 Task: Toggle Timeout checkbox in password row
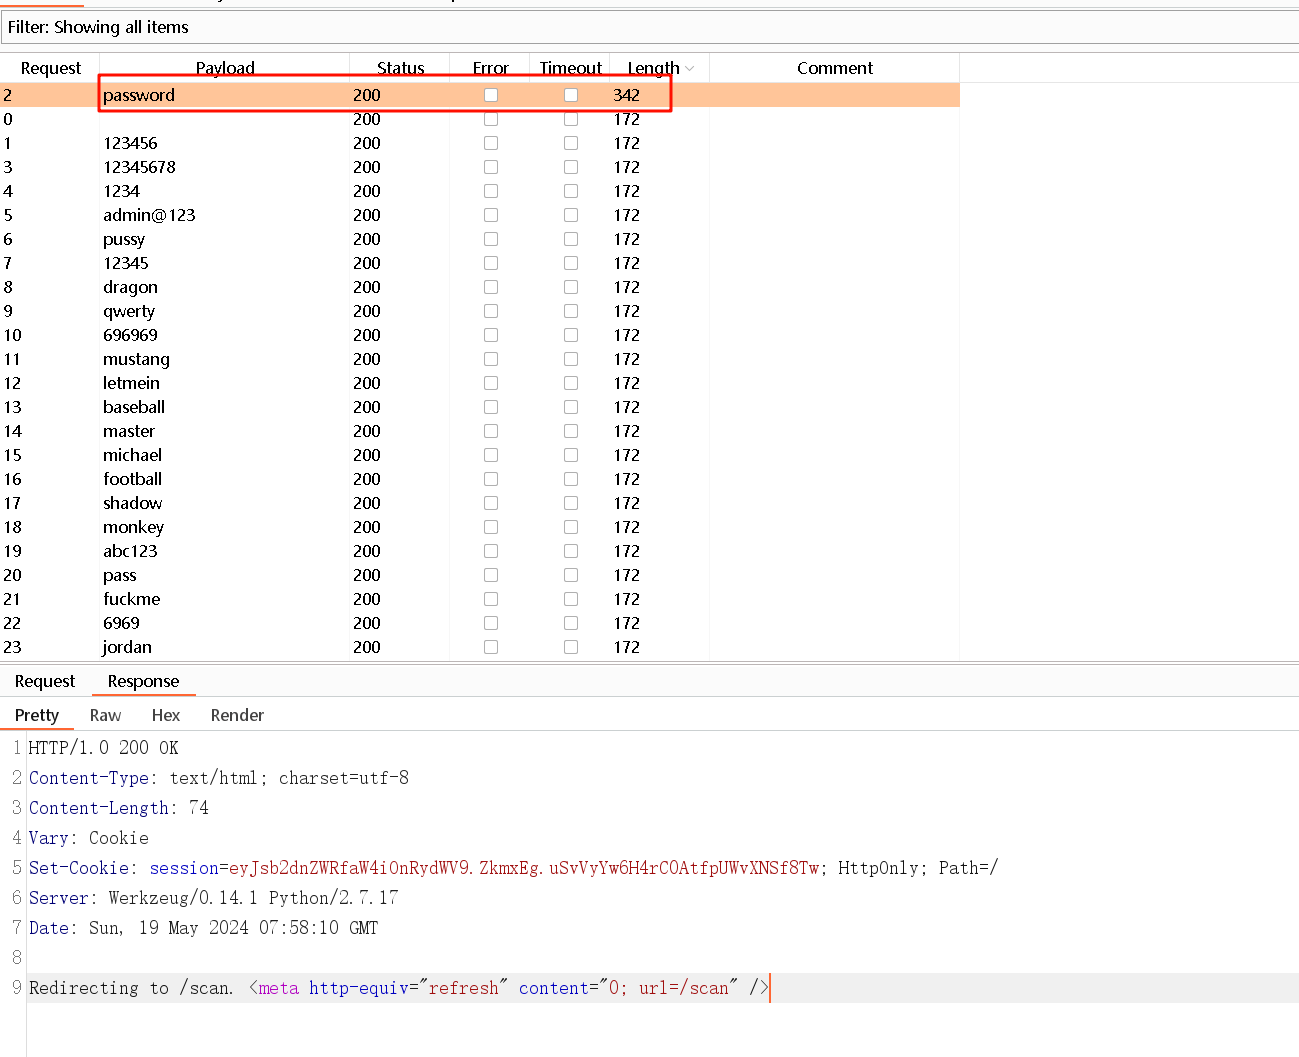click(571, 95)
